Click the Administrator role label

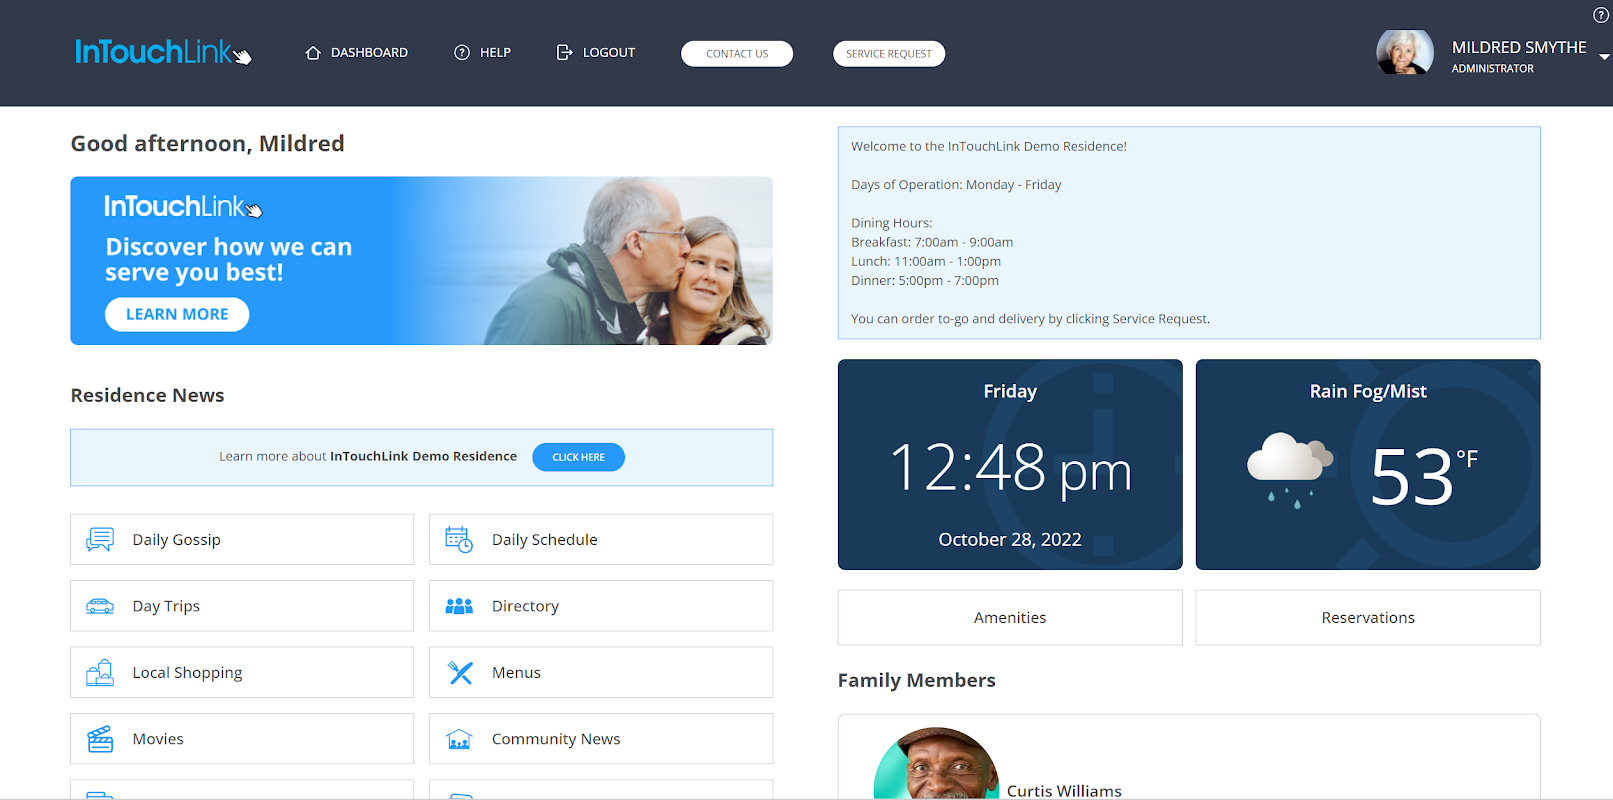point(1492,69)
